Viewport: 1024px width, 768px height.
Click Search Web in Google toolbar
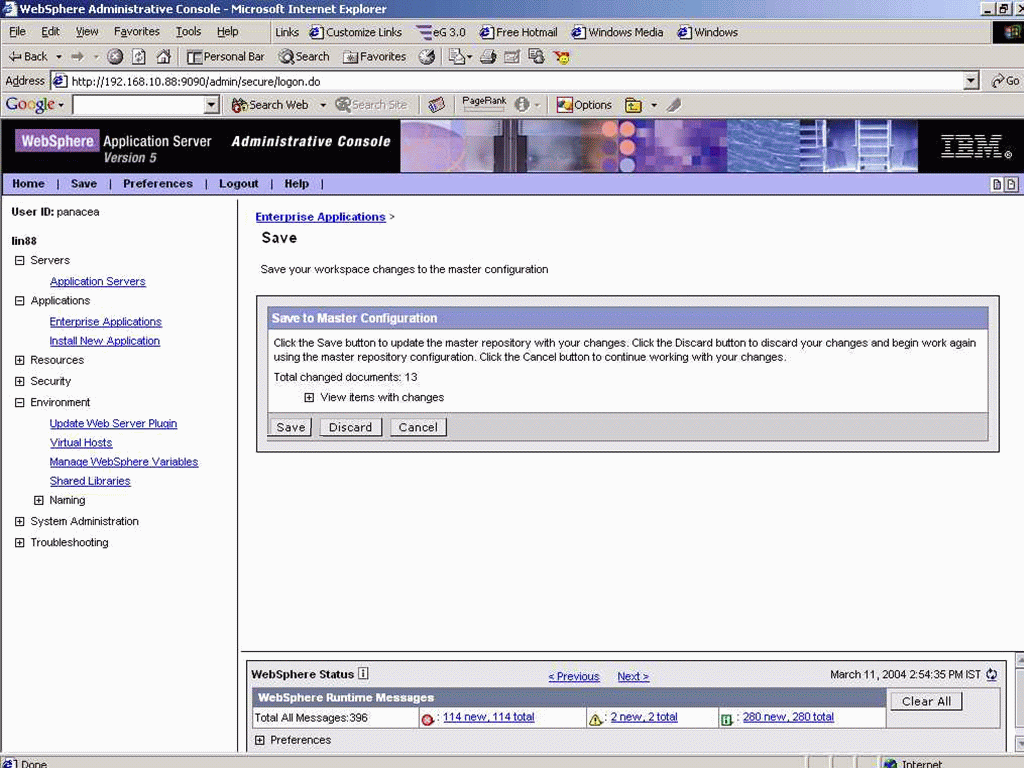pos(270,104)
